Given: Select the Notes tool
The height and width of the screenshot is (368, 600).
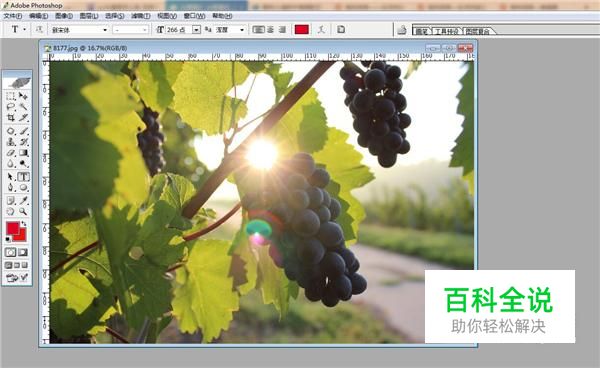Looking at the screenshot, I should [11, 200].
